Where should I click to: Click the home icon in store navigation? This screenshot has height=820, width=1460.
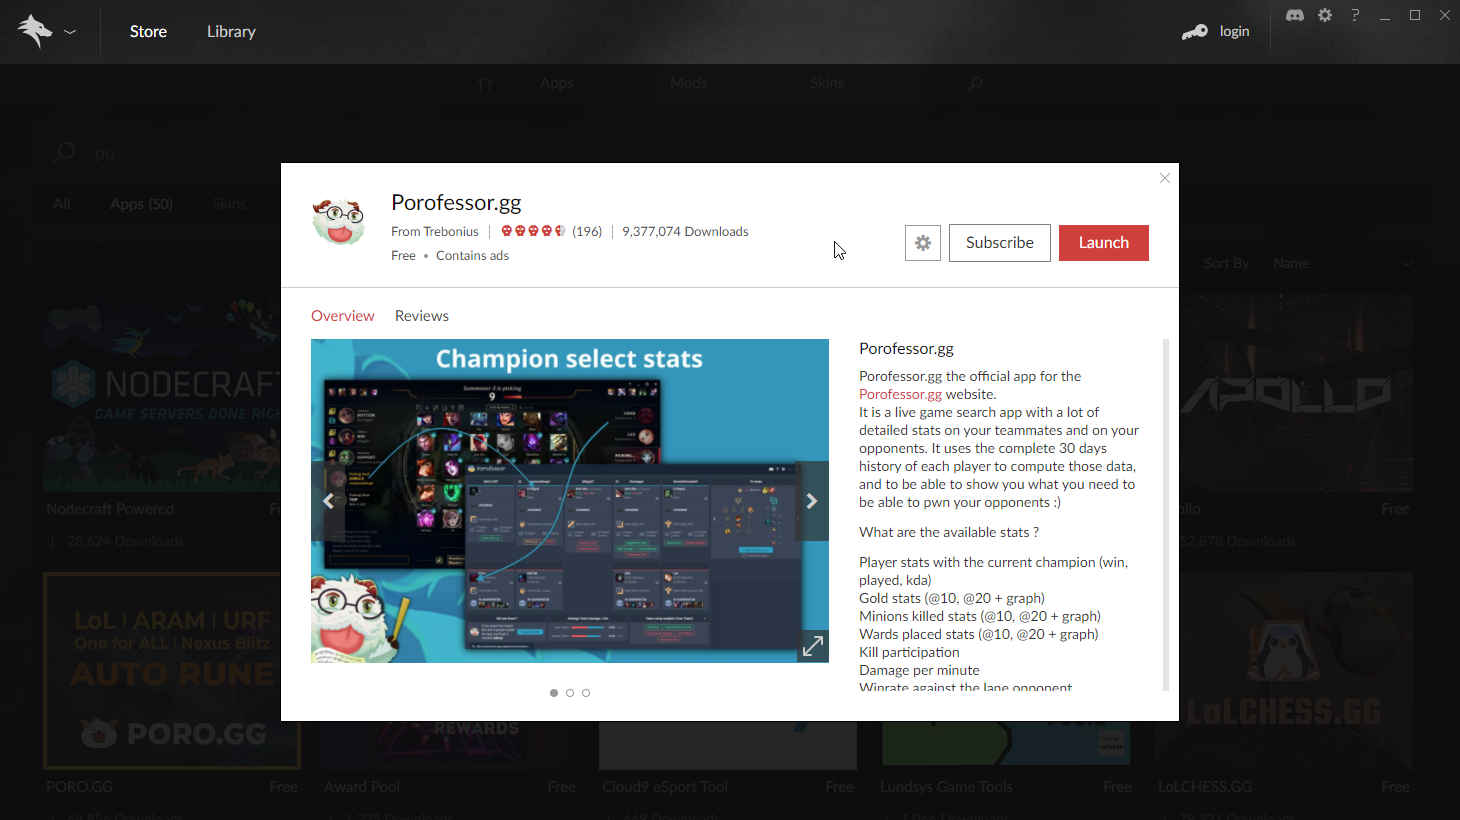coord(486,83)
